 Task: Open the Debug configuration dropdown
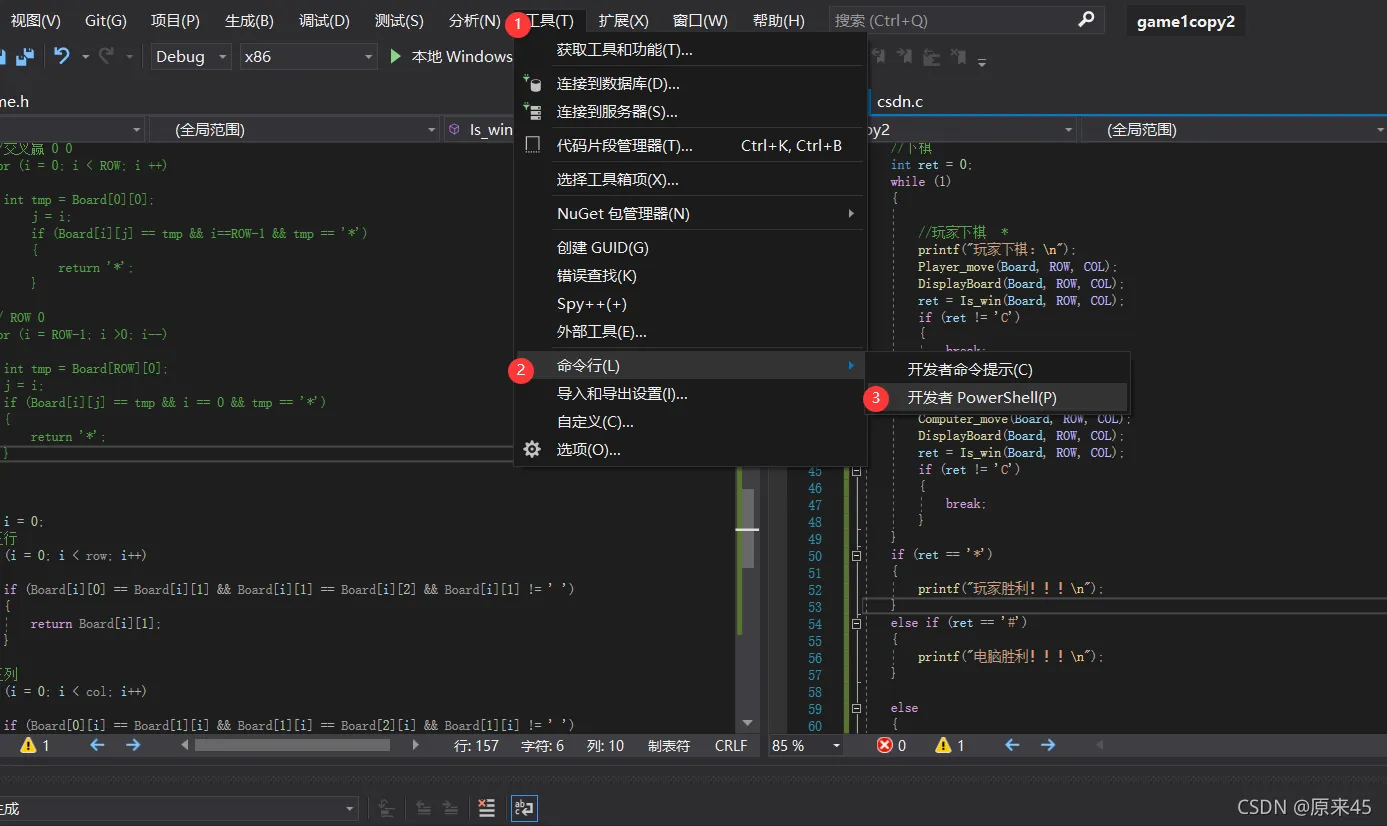(x=191, y=56)
